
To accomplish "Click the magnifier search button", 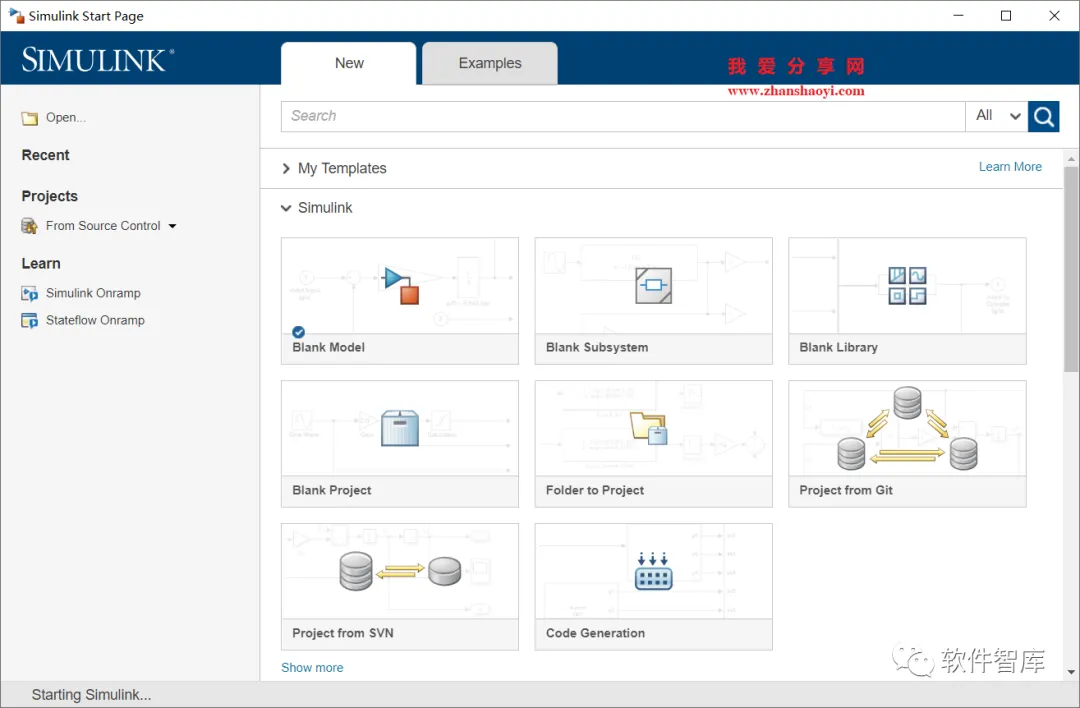I will point(1043,116).
